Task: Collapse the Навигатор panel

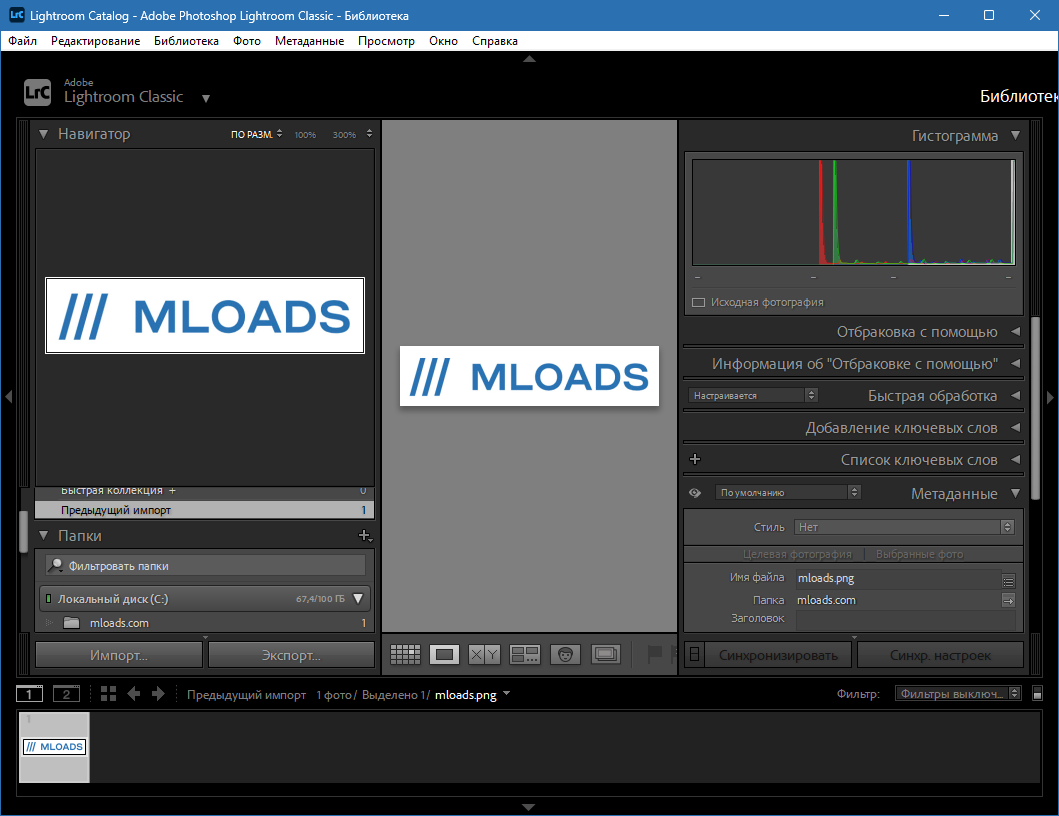Action: click(x=43, y=134)
